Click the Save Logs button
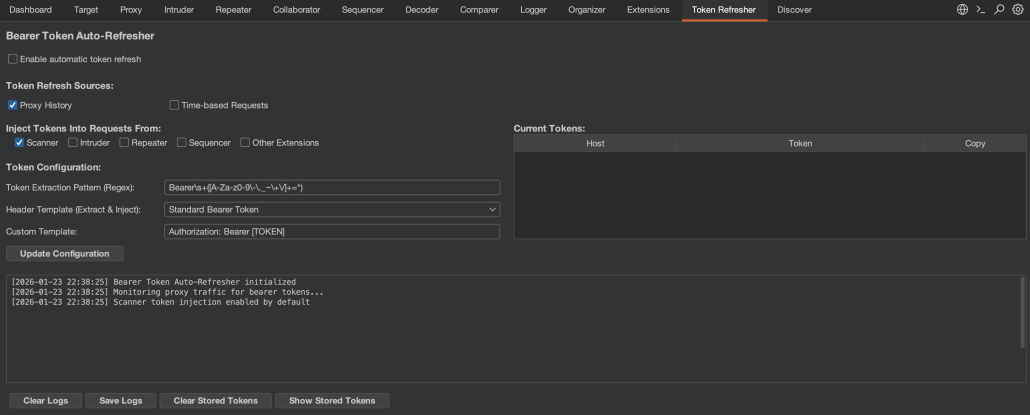Viewport: 1030px width, 415px height. (120, 400)
